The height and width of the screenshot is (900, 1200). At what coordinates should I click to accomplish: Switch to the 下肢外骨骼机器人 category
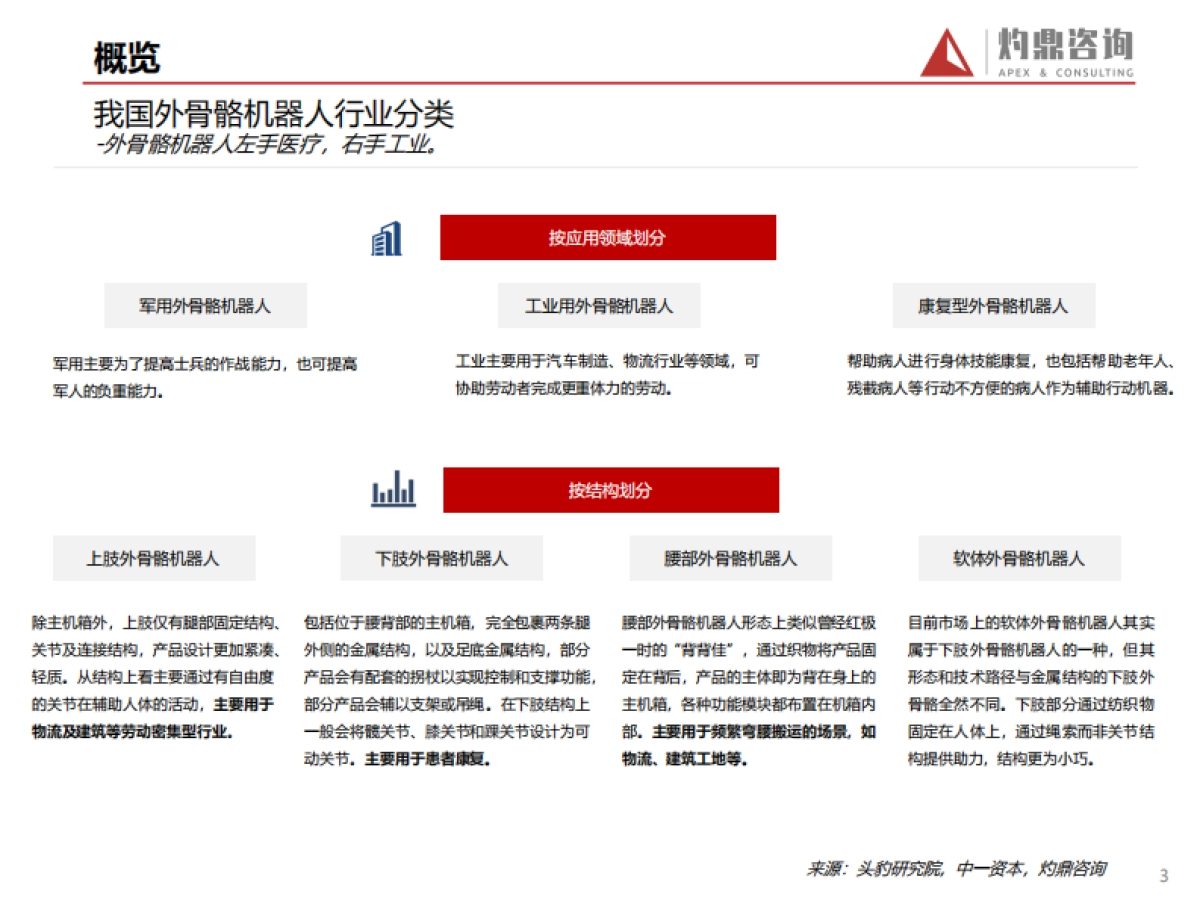(x=445, y=558)
